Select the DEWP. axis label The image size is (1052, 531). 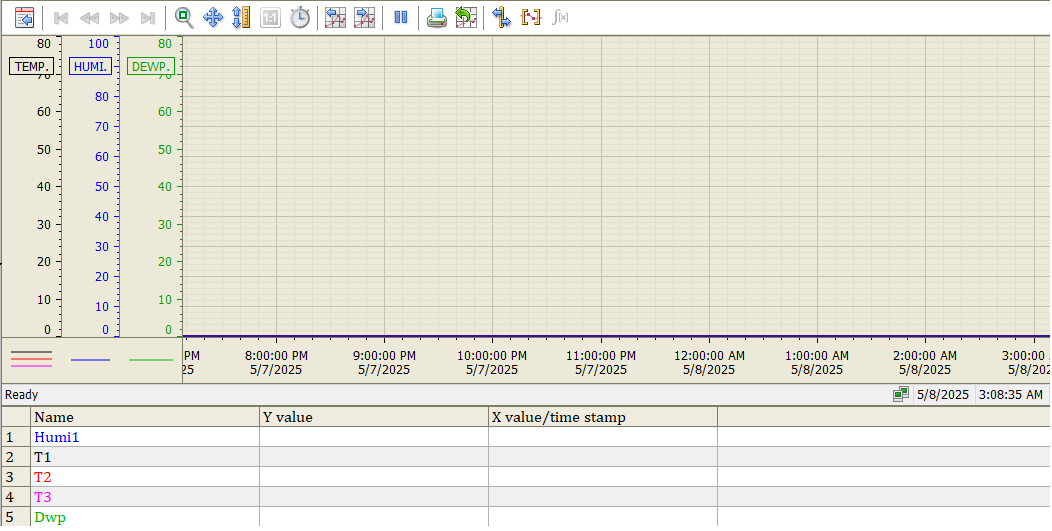(151, 67)
